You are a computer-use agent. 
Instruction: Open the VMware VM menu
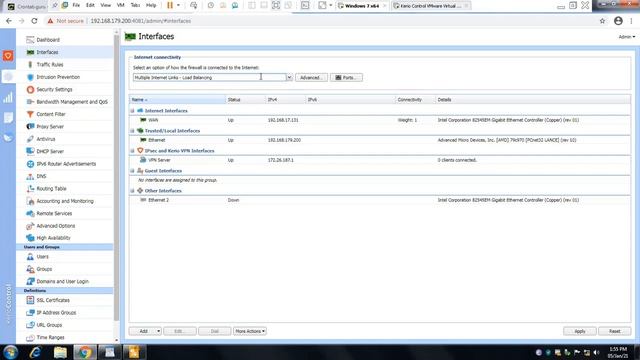pos(120,5)
